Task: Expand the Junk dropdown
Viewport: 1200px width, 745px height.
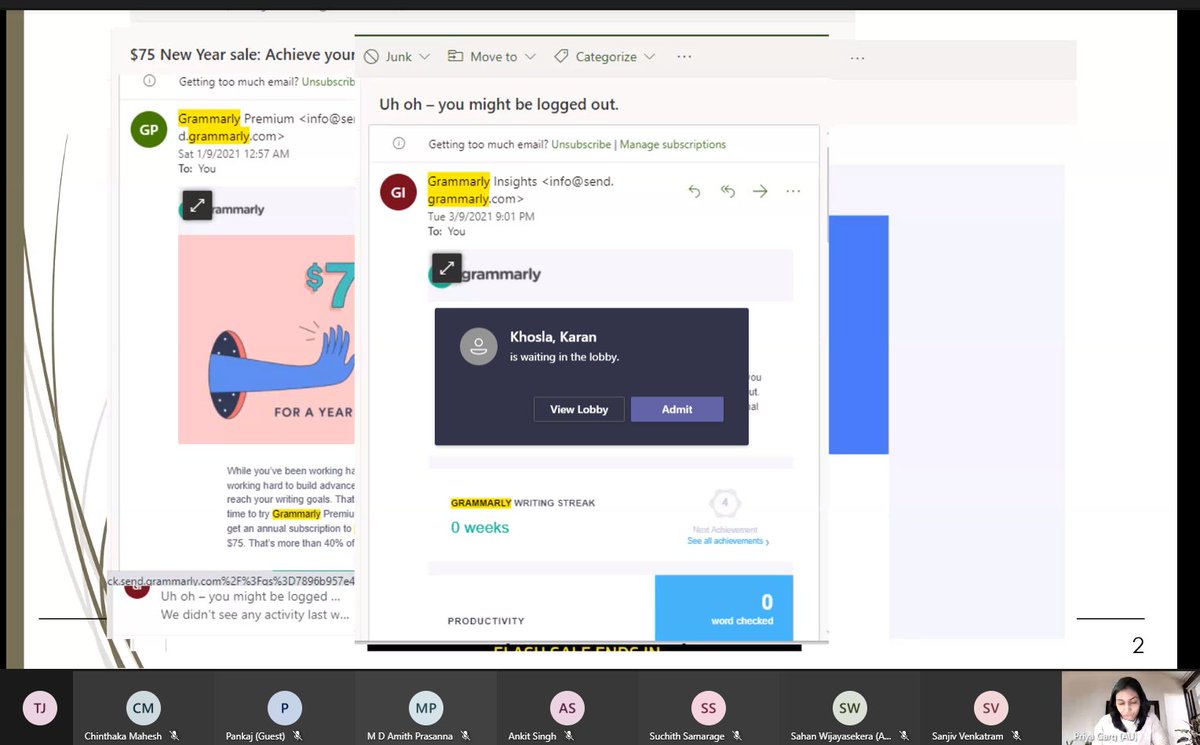Action: pyautogui.click(x=426, y=57)
